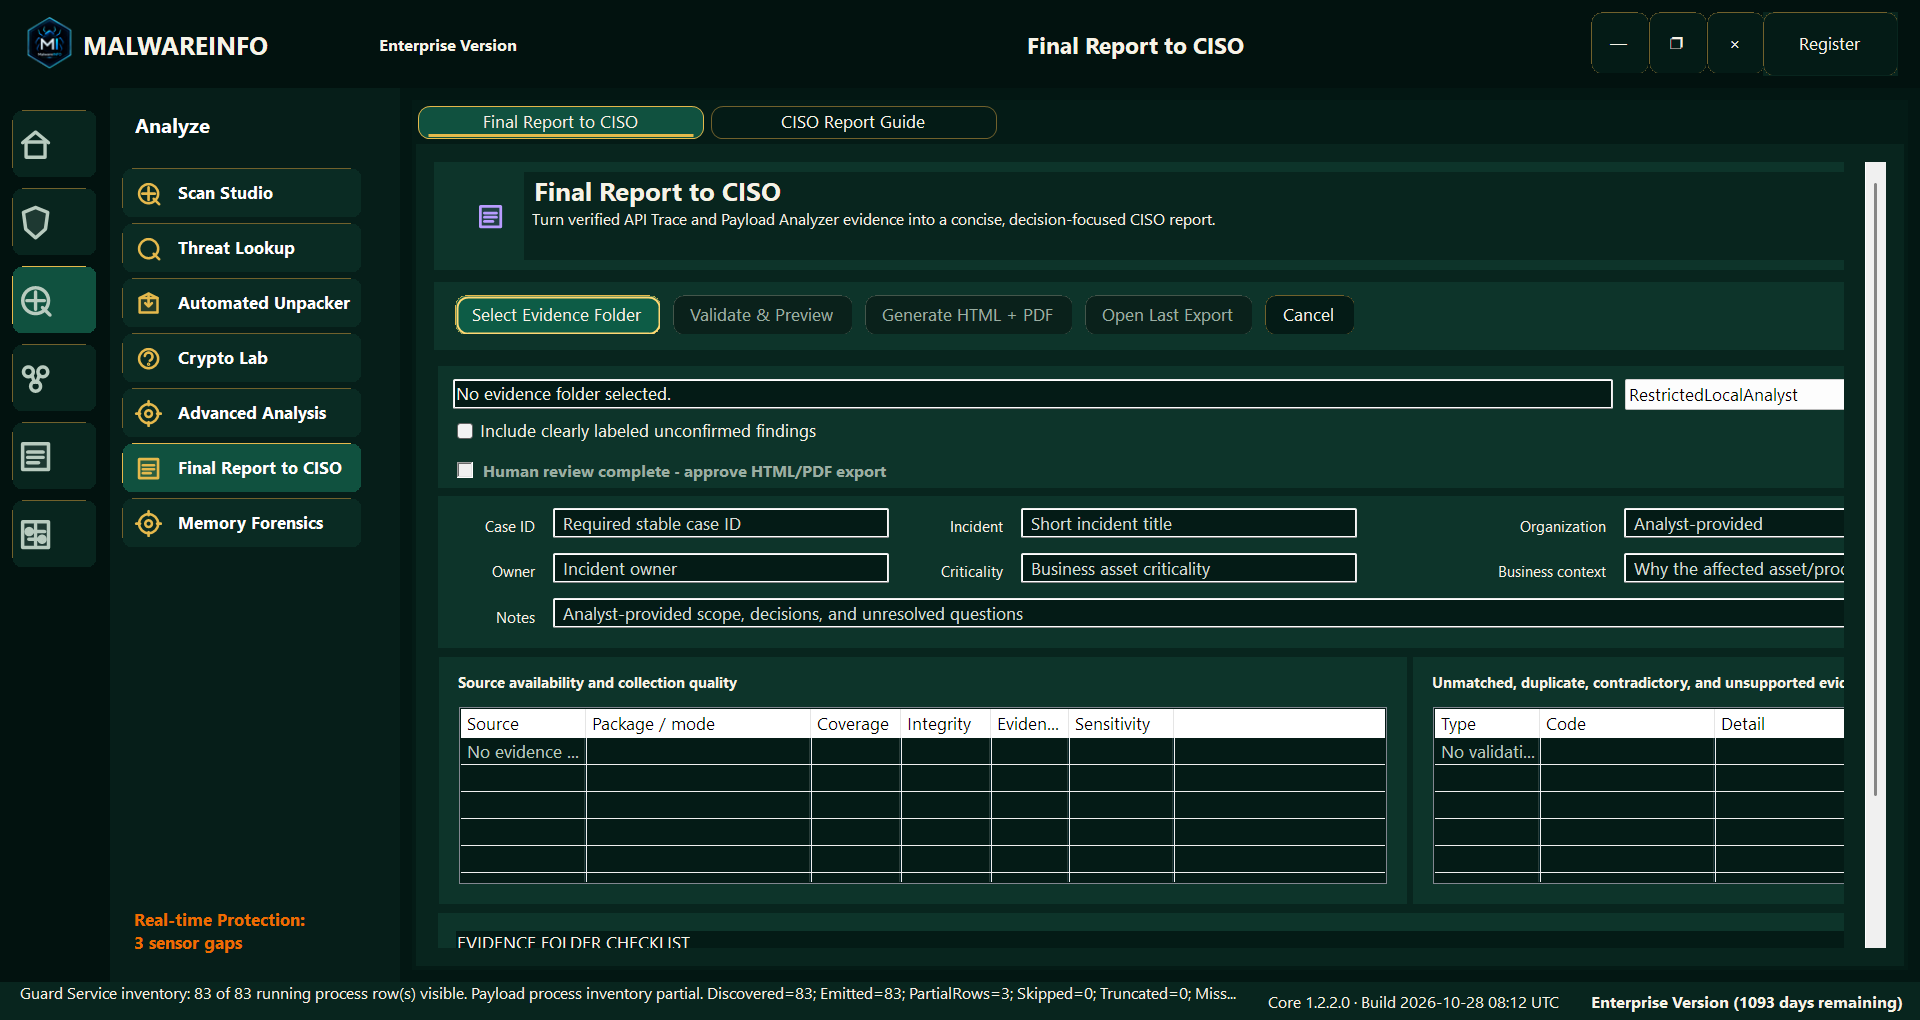Open the reports list sidebar icon

54,457
